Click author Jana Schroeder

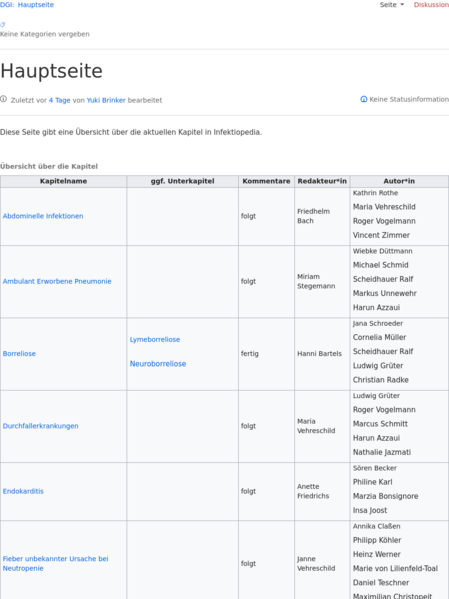378,324
